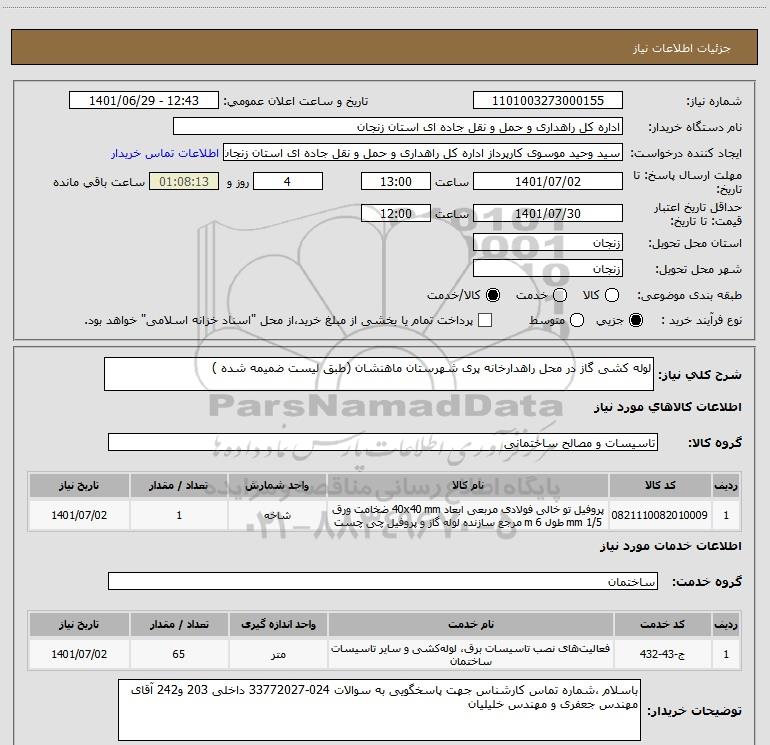Image resolution: width=770 pixels, height=745 pixels.
Task: Click the استان محل تحویل field زنجان
Action: tap(548, 243)
